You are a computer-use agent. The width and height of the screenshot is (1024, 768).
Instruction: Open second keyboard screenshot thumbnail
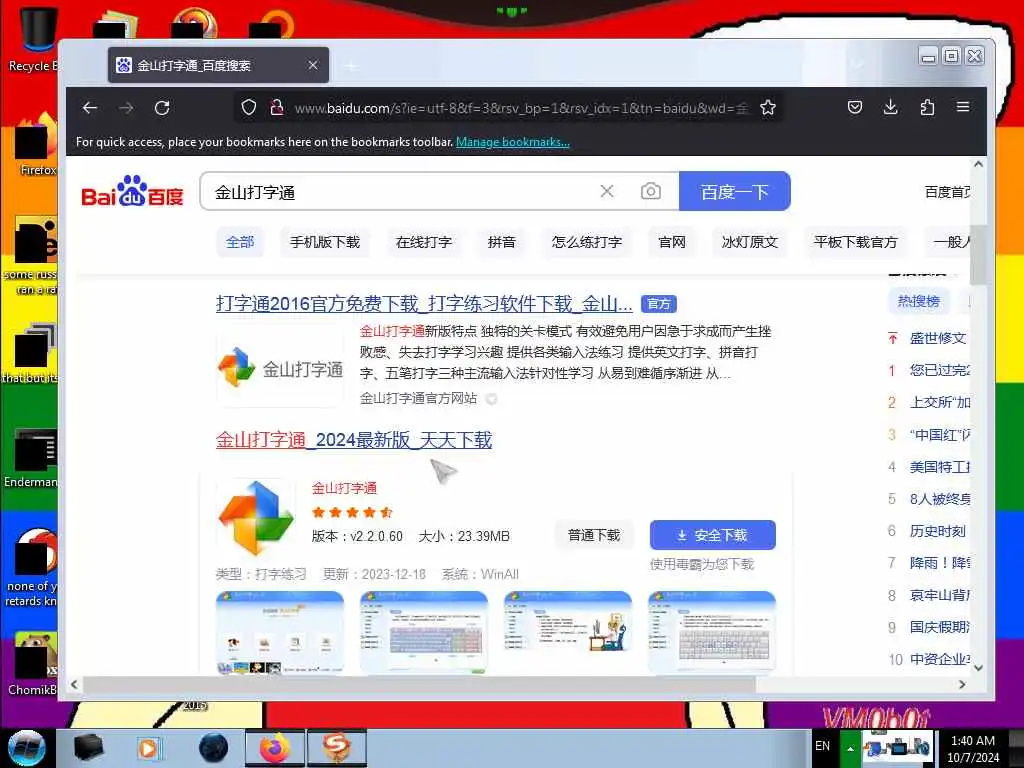tap(424, 632)
